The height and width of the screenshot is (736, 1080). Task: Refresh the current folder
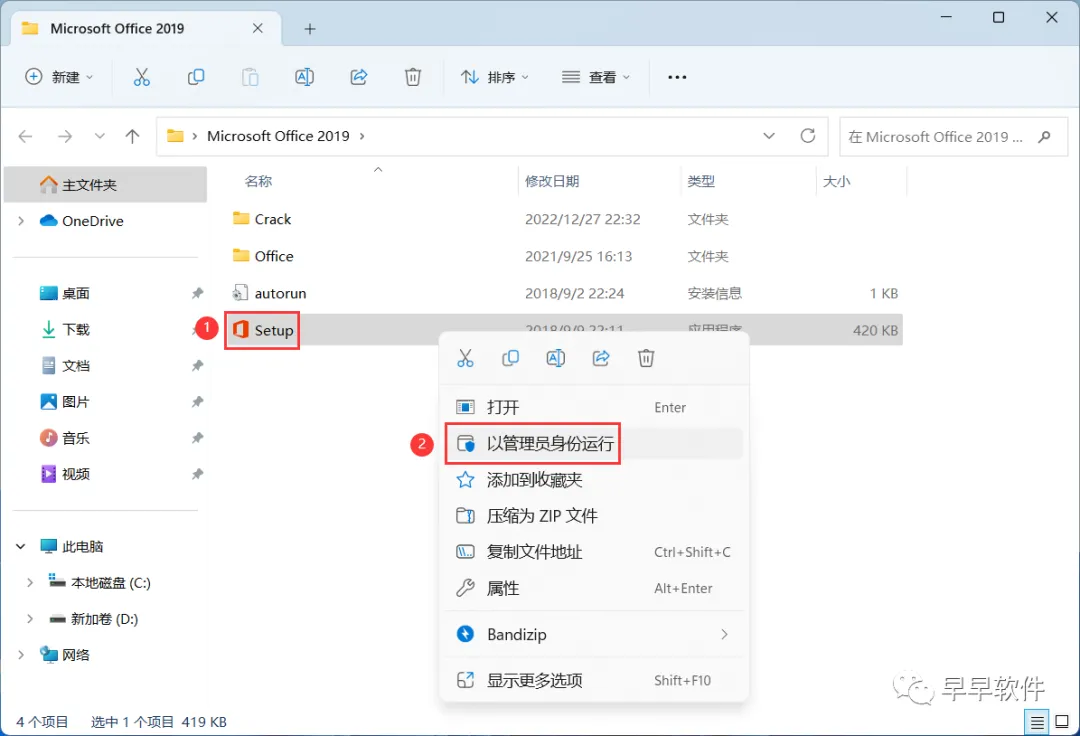click(x=808, y=136)
